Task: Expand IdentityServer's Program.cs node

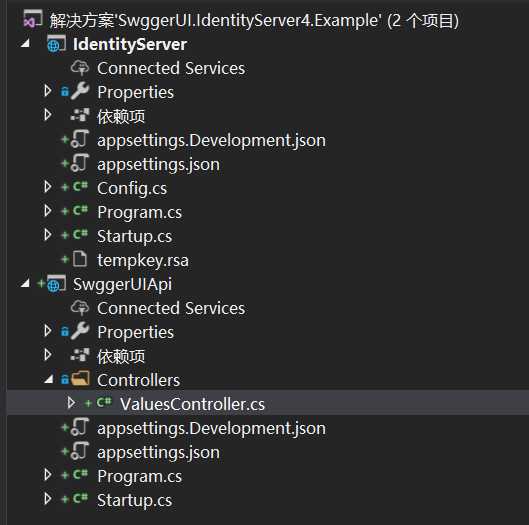Action: (x=48, y=211)
